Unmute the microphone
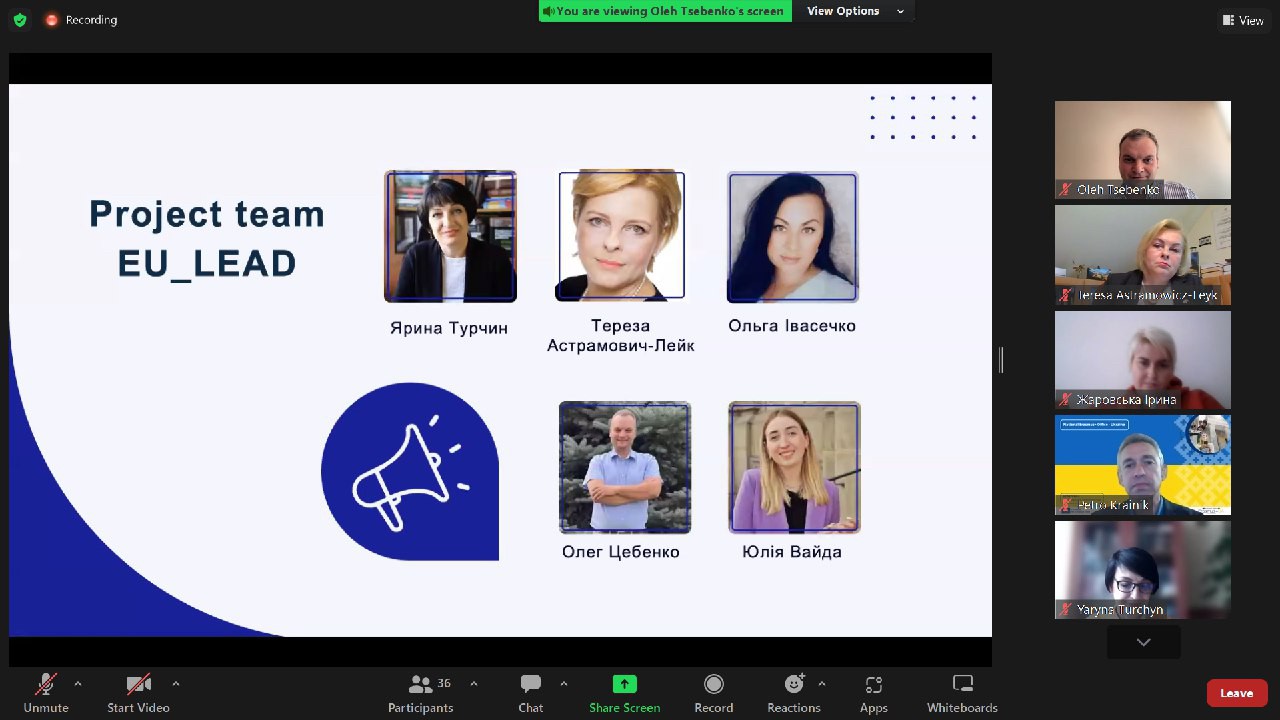Screen dimensions: 1280x720 tap(46, 693)
